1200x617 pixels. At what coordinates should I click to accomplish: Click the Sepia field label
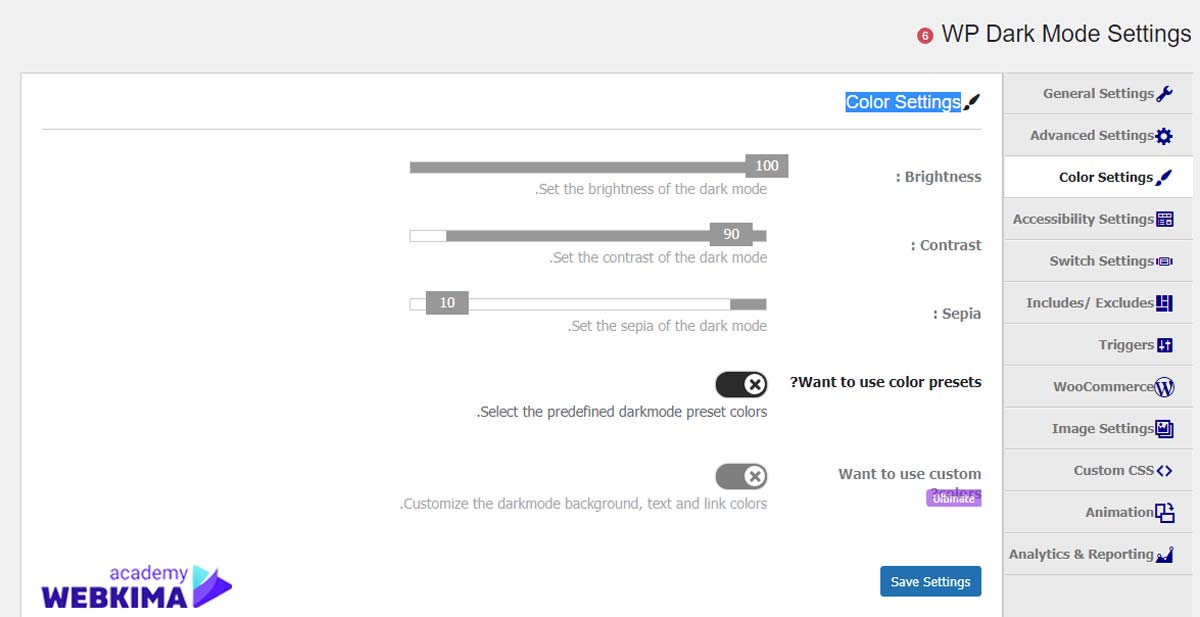pyautogui.click(x=958, y=314)
